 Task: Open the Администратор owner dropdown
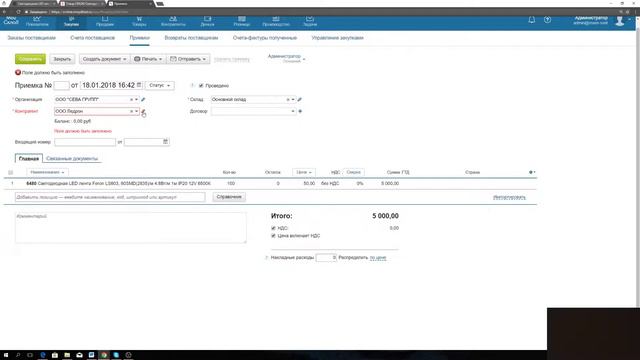pos(286,58)
